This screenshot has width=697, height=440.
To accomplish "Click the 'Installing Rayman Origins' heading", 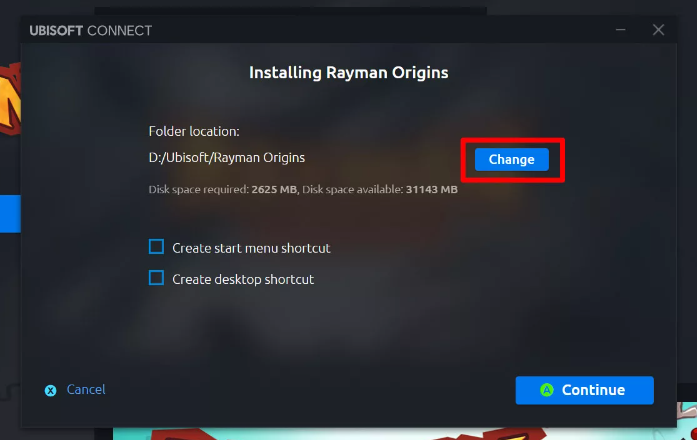I will coord(348,72).
